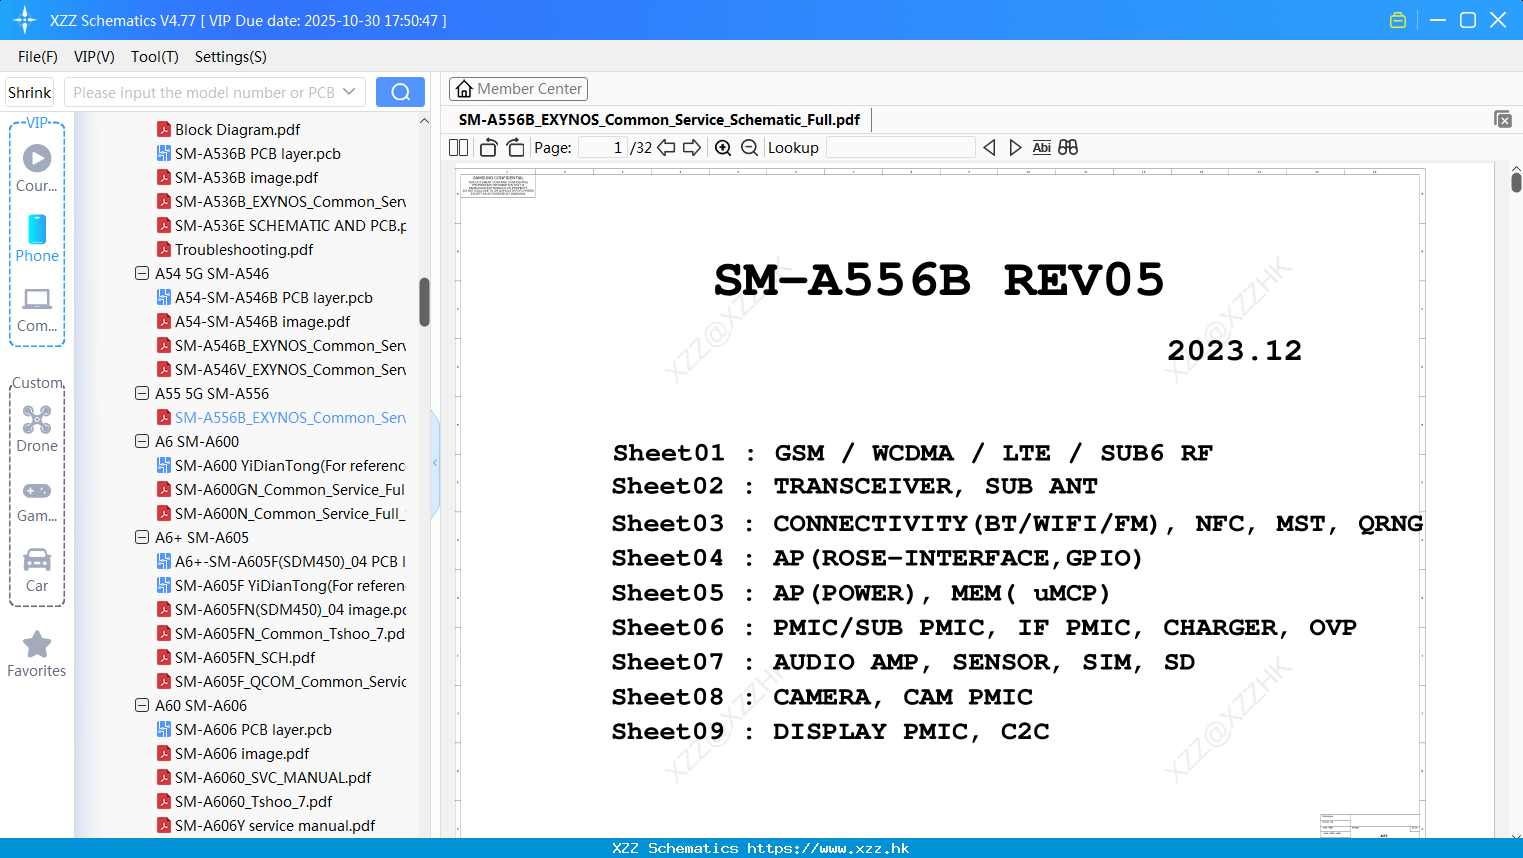Open Block Diagram.pdf
Screen dimensions: 1523x858
(x=237, y=129)
